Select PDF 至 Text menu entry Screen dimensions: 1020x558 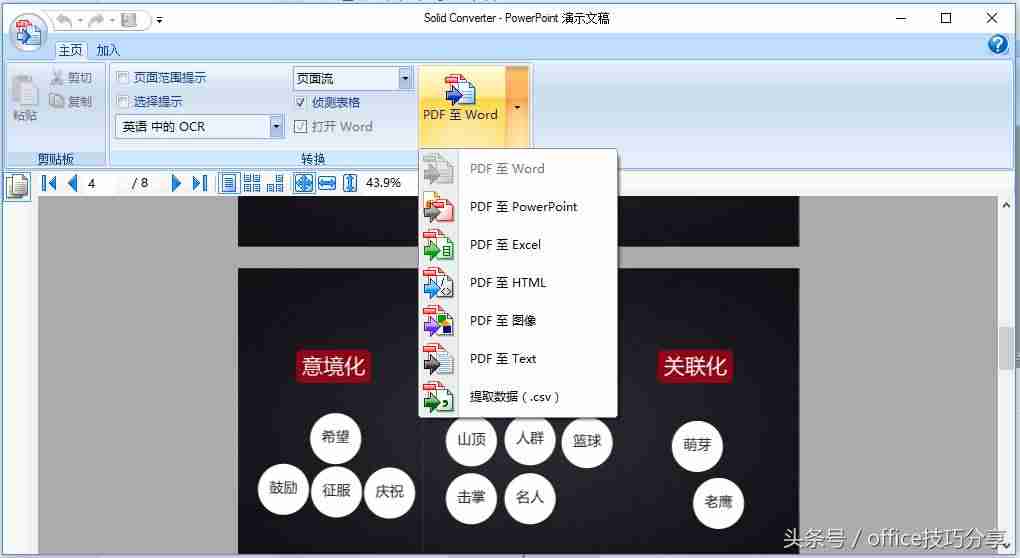click(518, 359)
